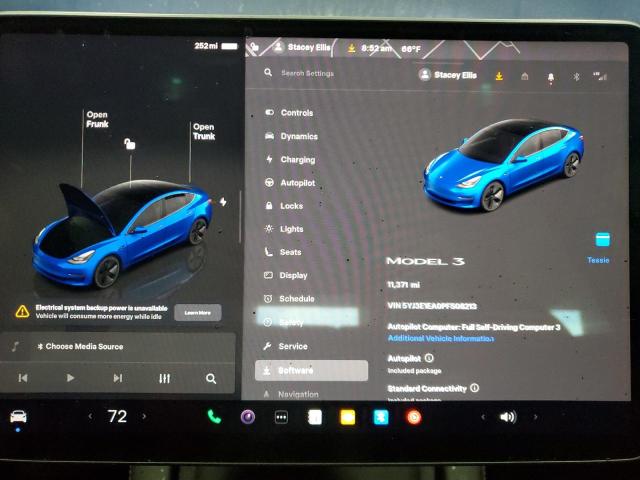Toggle mute via the speaker volume icon
640x480 pixels.
pos(508,417)
